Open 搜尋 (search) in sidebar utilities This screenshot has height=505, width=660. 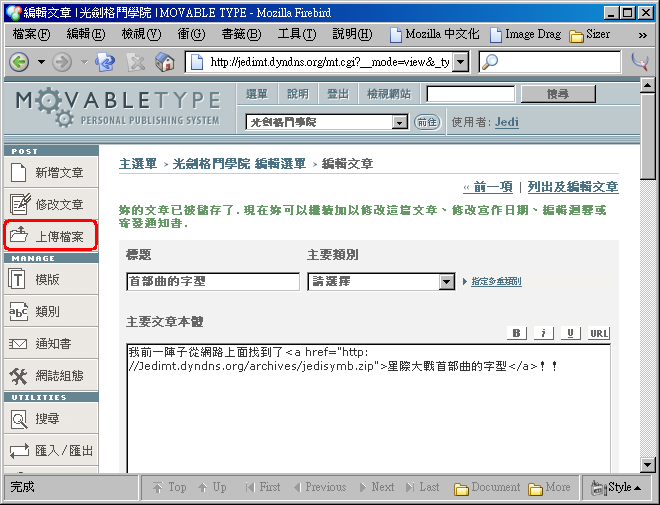point(51,419)
